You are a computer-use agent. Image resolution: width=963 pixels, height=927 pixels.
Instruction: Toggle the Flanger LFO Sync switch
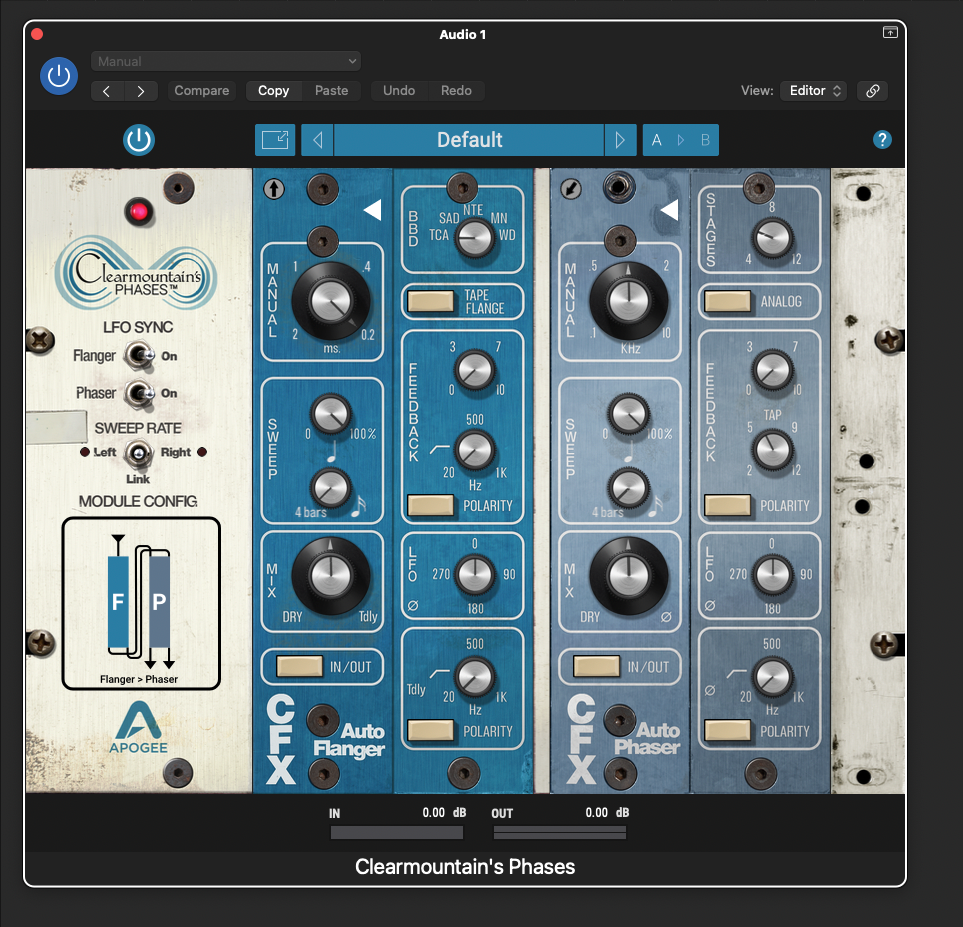point(138,356)
